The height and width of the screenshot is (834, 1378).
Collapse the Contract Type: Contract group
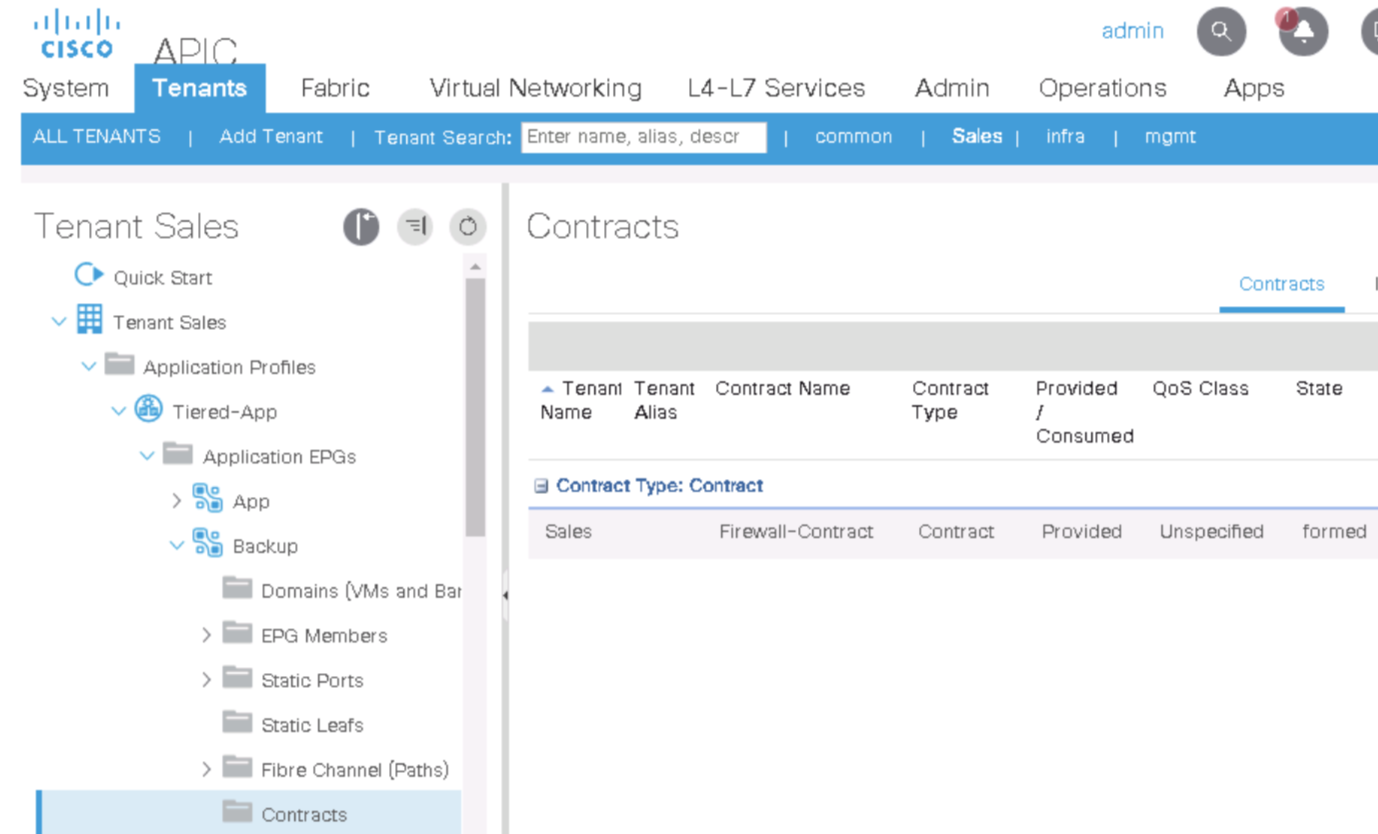pyautogui.click(x=541, y=486)
